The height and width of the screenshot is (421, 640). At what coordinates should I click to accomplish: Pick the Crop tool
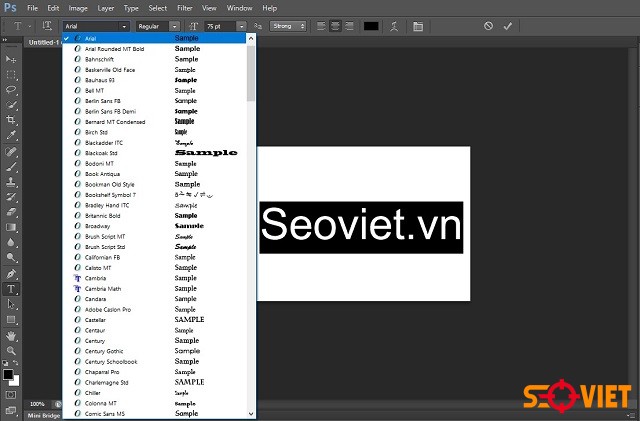(12, 119)
